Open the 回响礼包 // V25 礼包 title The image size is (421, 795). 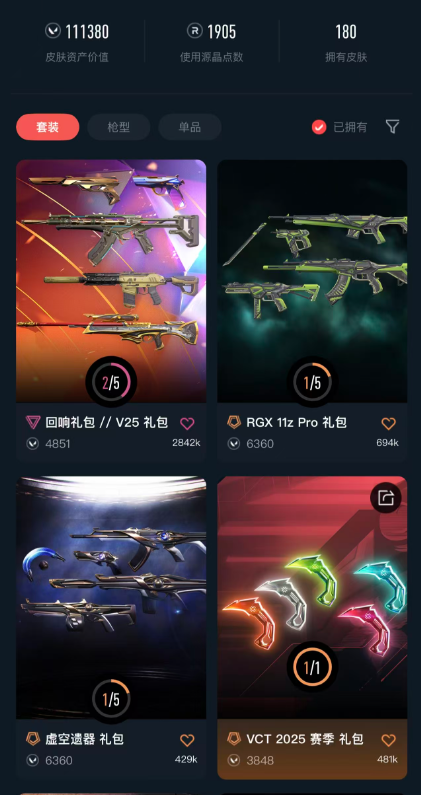tap(107, 423)
